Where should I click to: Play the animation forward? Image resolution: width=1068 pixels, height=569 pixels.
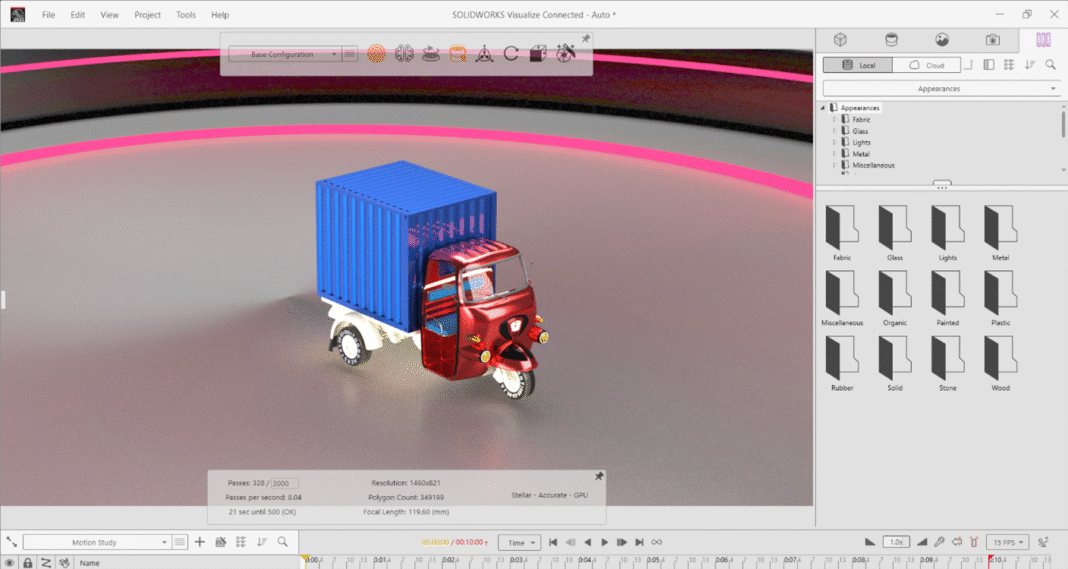click(x=604, y=542)
